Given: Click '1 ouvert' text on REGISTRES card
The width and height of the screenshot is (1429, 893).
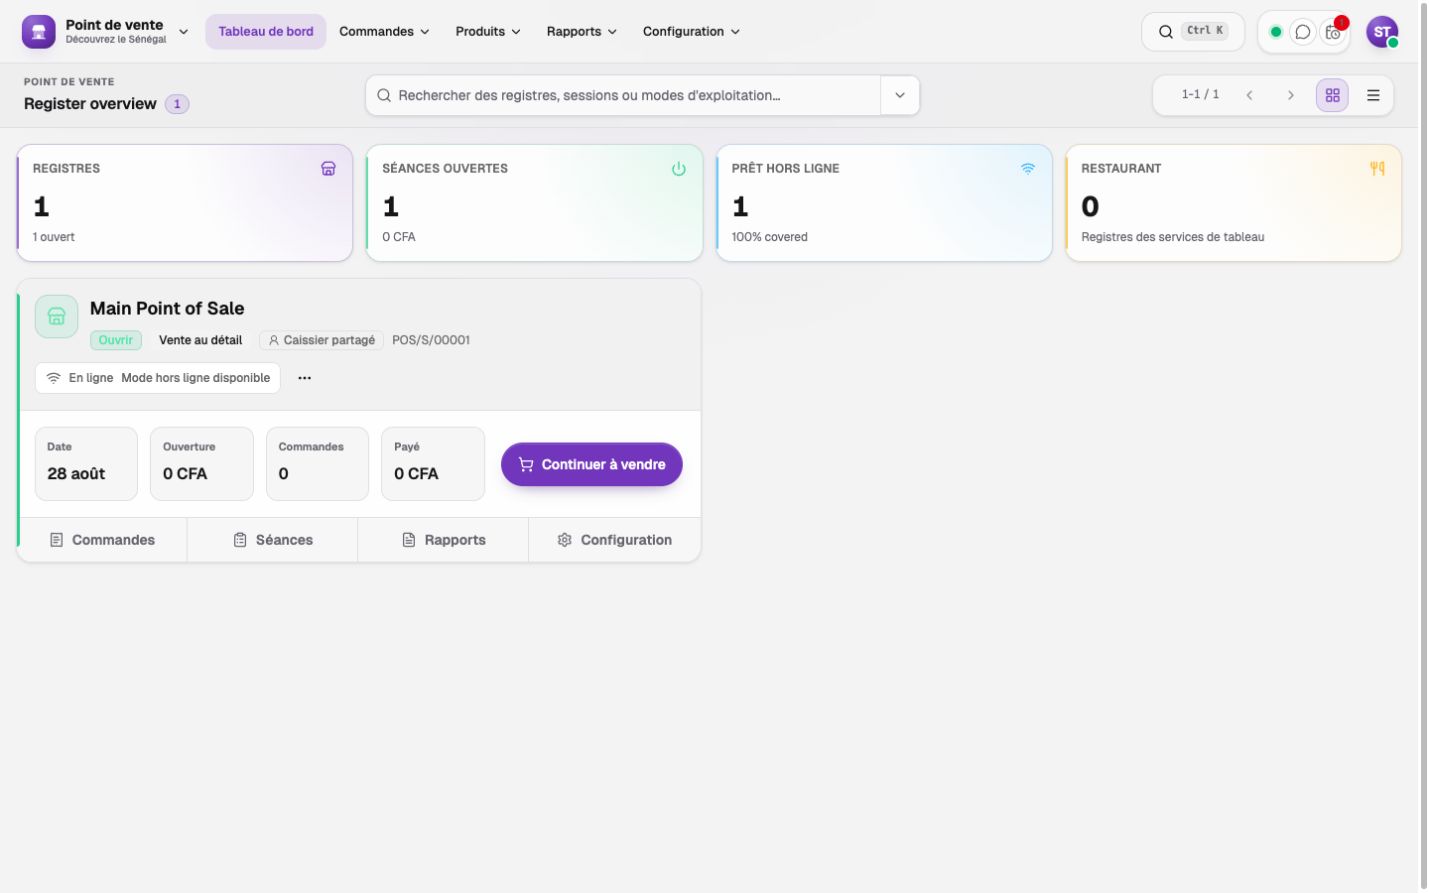Looking at the screenshot, I should coord(54,237).
